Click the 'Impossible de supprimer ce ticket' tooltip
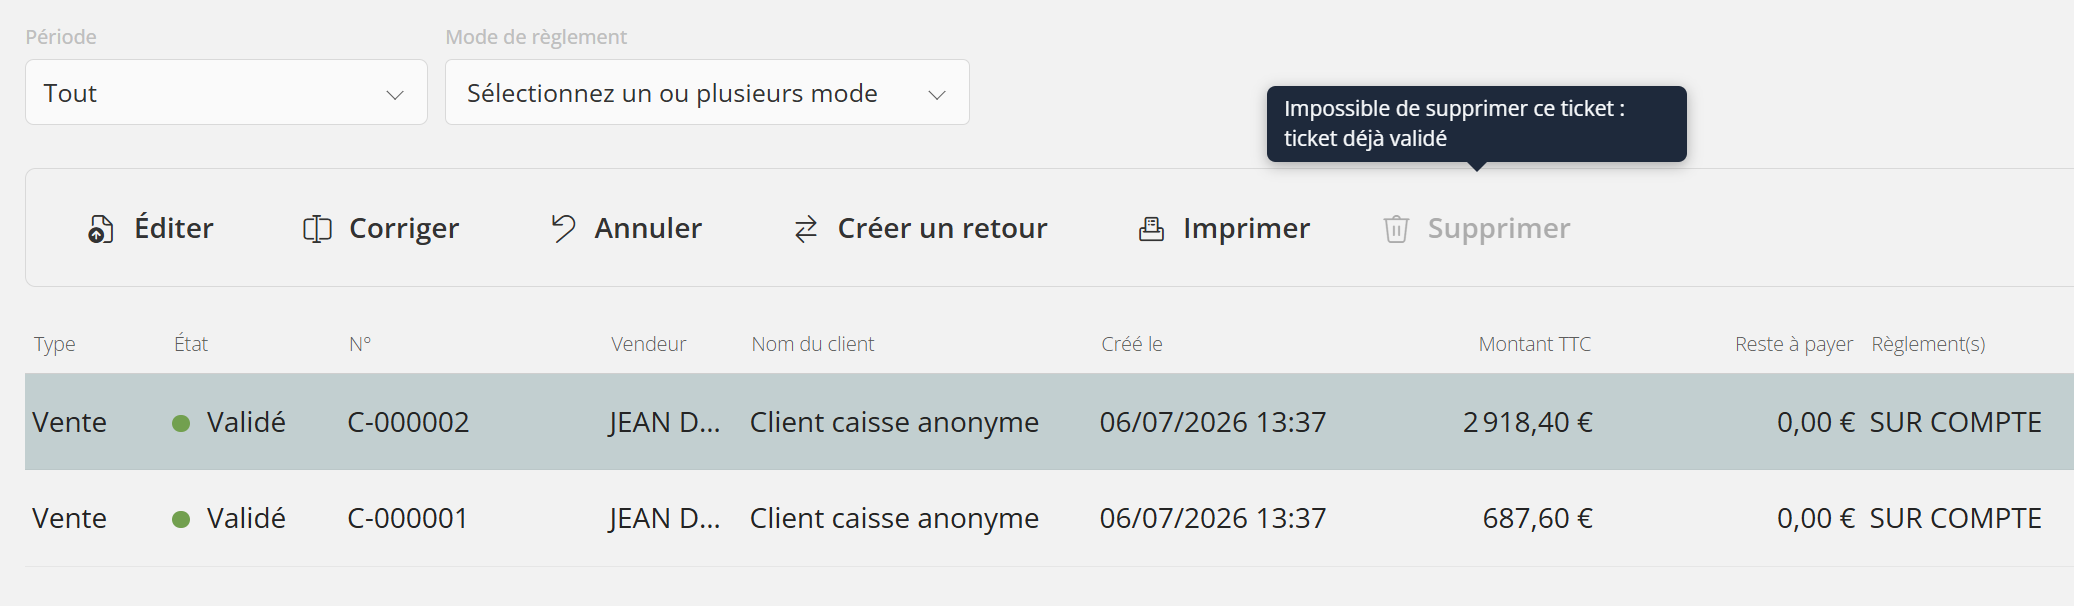Image resolution: width=2074 pixels, height=606 pixels. pyautogui.click(x=1476, y=124)
